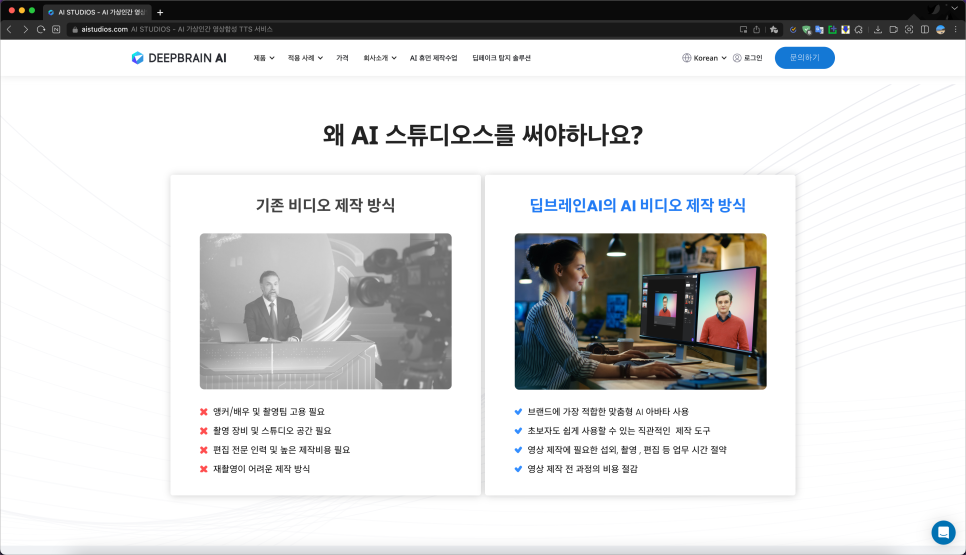This screenshot has height=555, width=966.
Task: Click the heading 왜 AI 스튜디오스를 써야하나요?
Action: 483,135
